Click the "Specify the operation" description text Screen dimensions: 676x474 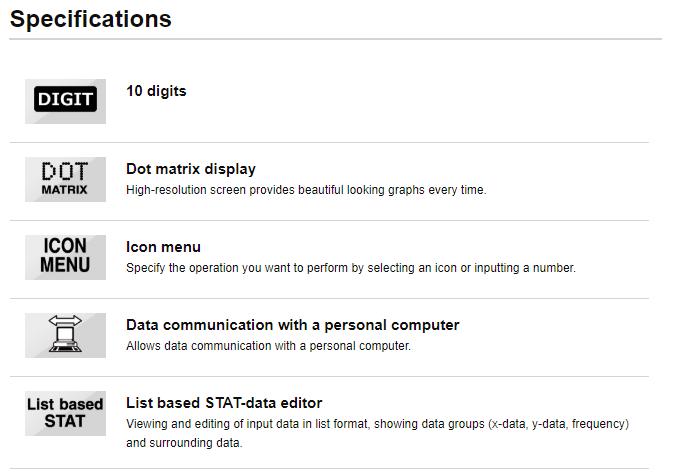click(350, 268)
